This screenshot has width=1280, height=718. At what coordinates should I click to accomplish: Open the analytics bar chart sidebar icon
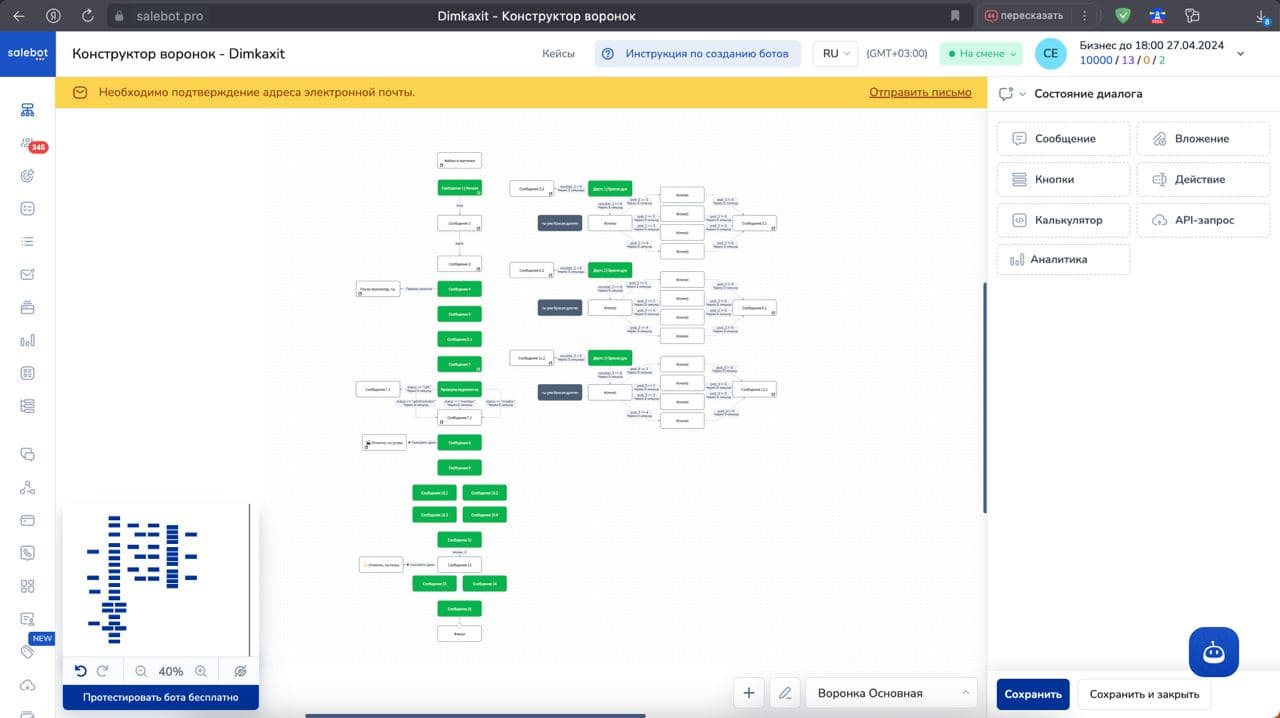(27, 340)
